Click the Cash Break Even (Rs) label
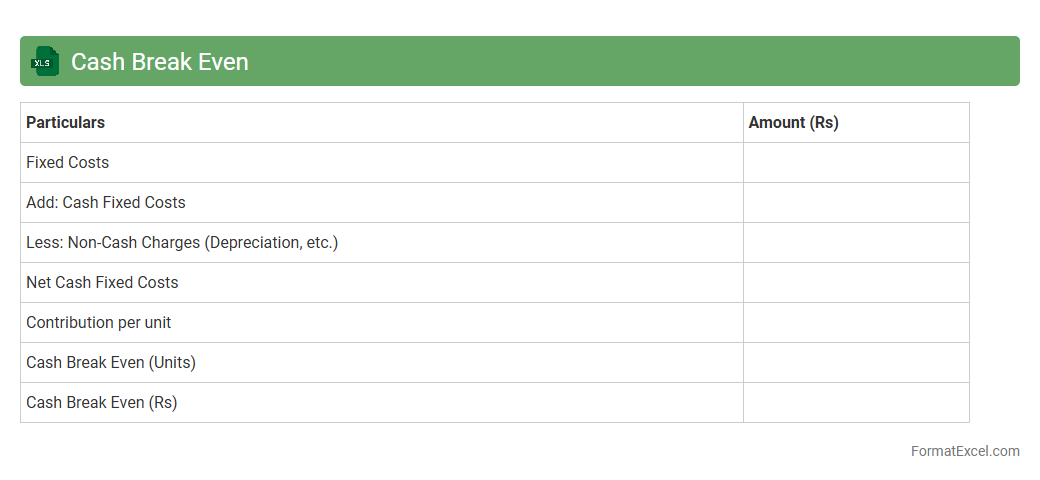1040x480 pixels. click(102, 402)
